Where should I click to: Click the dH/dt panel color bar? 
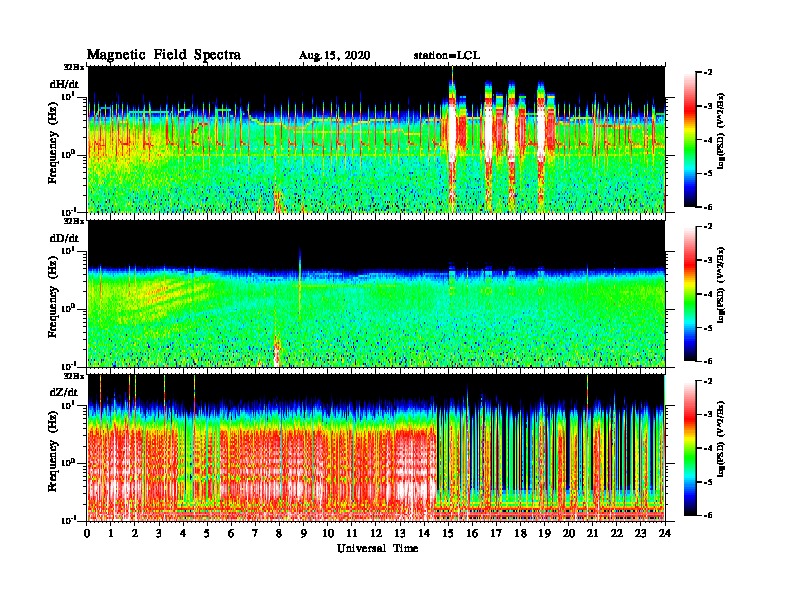[690, 140]
